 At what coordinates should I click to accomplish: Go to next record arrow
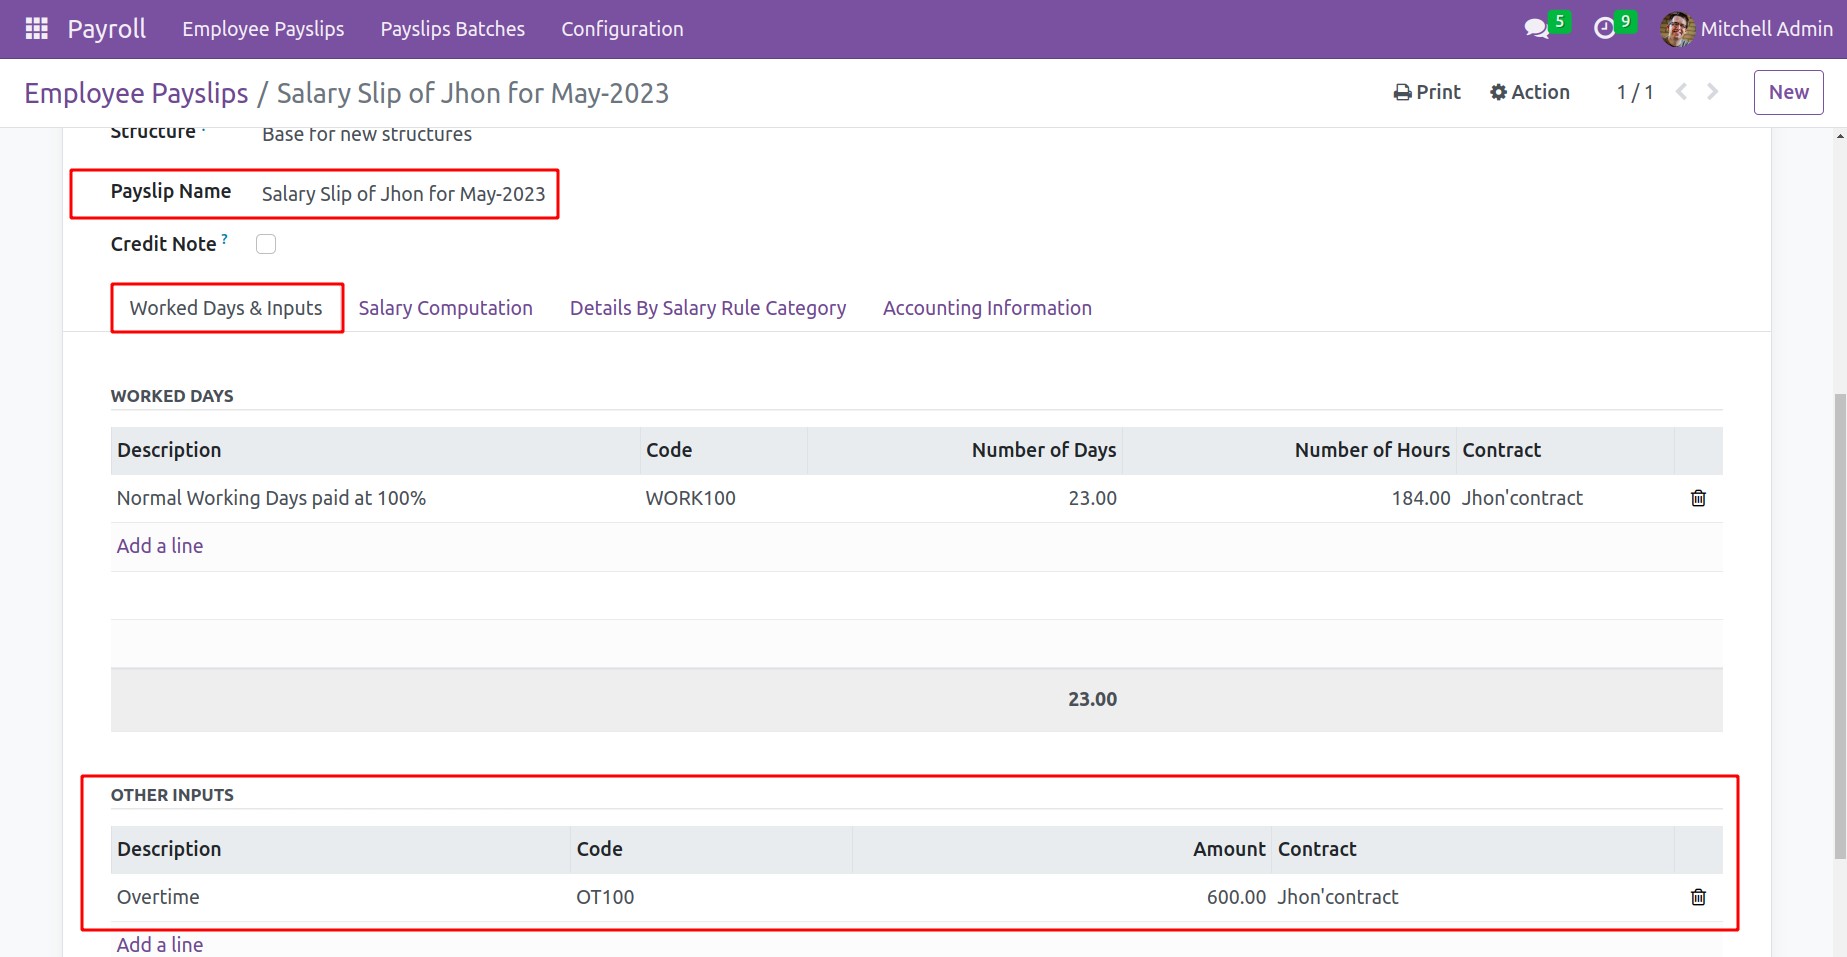point(1713,92)
